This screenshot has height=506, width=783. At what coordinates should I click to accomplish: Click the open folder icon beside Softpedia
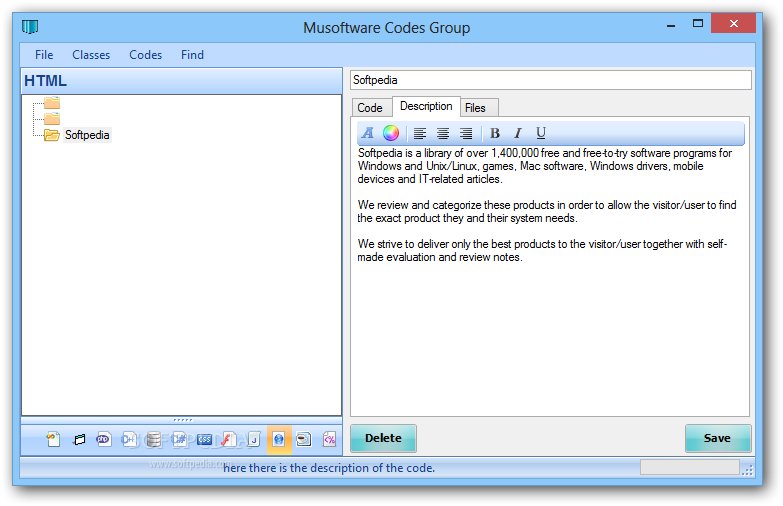52,135
